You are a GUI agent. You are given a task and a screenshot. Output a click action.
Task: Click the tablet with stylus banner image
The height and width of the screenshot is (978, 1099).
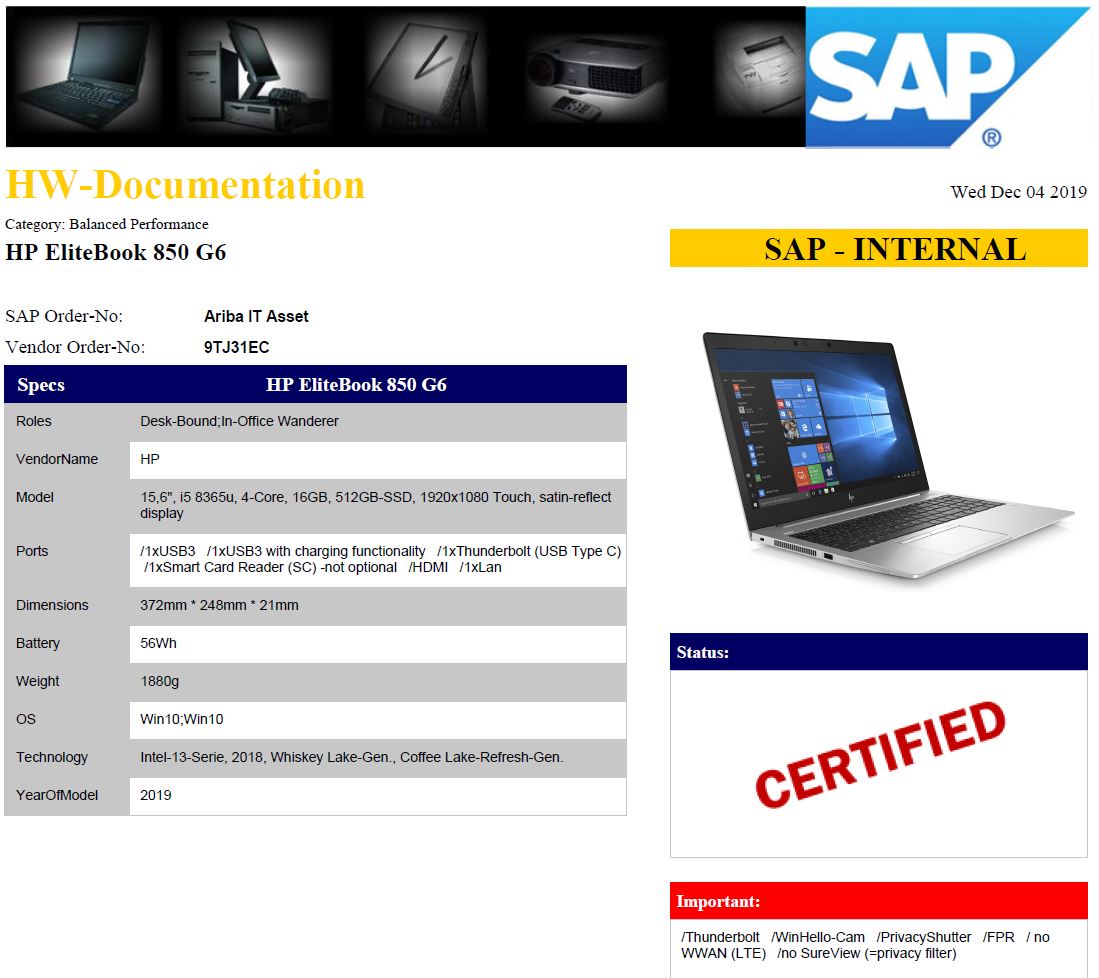(426, 76)
